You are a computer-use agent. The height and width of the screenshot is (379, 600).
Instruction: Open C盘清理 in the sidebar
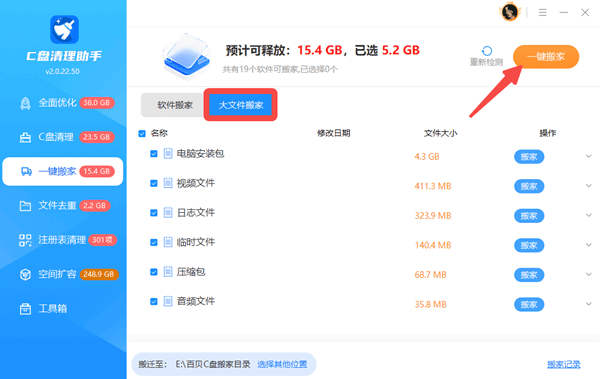tap(63, 137)
